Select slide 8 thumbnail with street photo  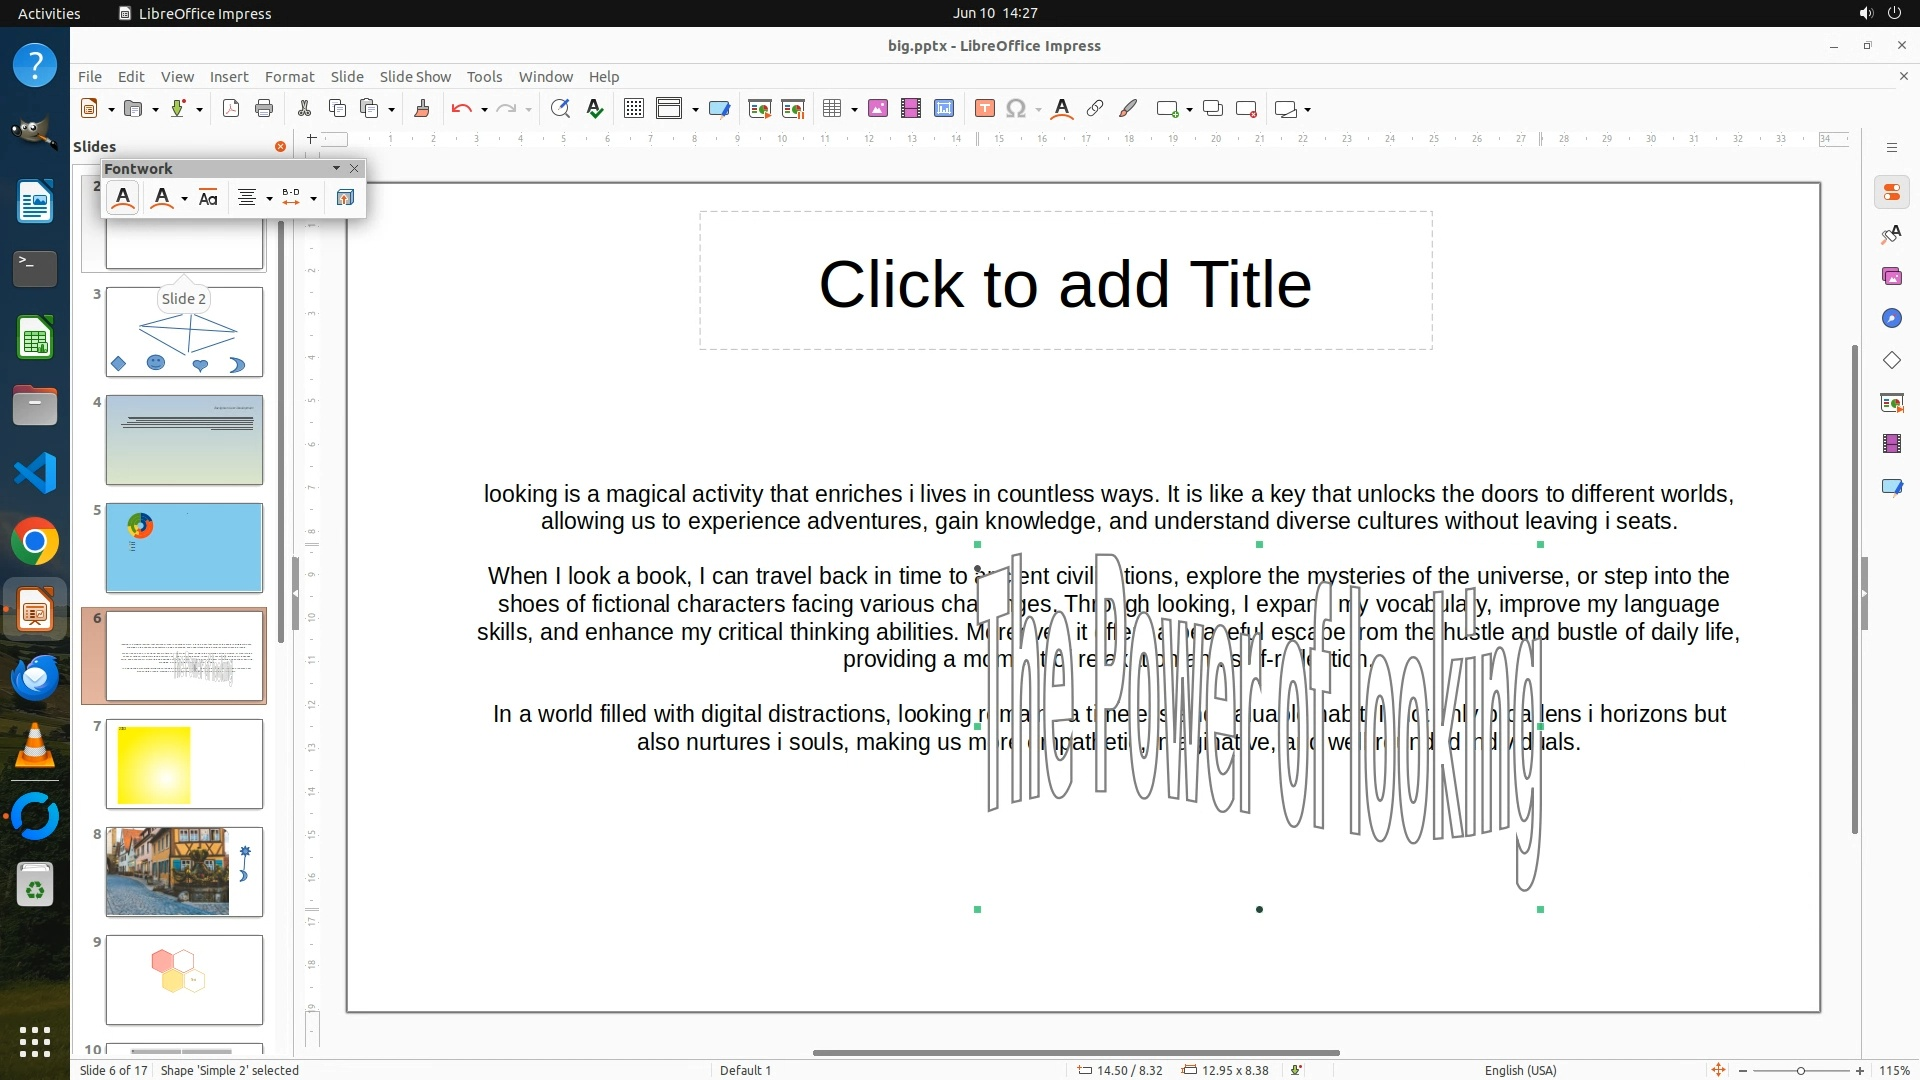coord(184,871)
